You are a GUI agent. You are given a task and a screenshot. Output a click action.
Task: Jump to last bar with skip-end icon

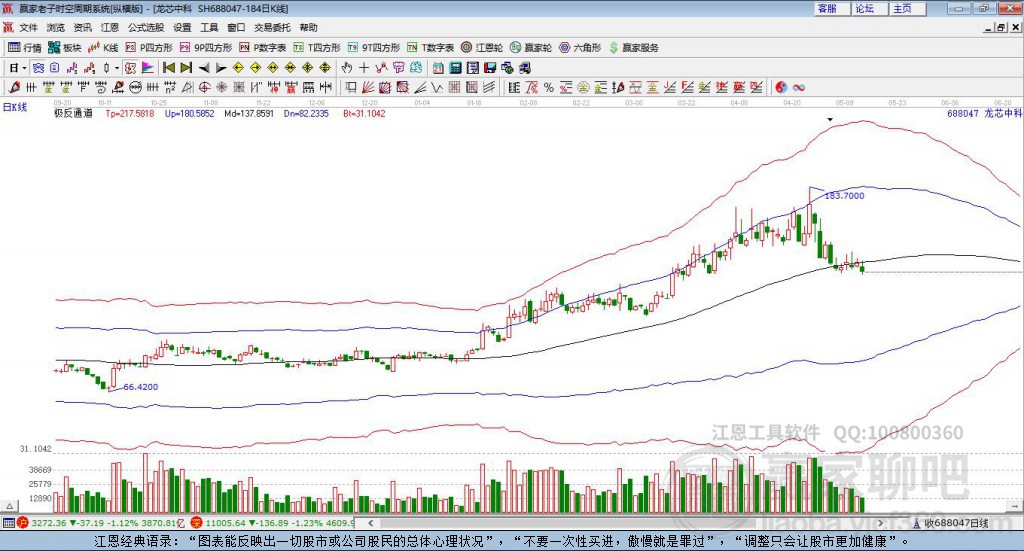tap(186, 68)
